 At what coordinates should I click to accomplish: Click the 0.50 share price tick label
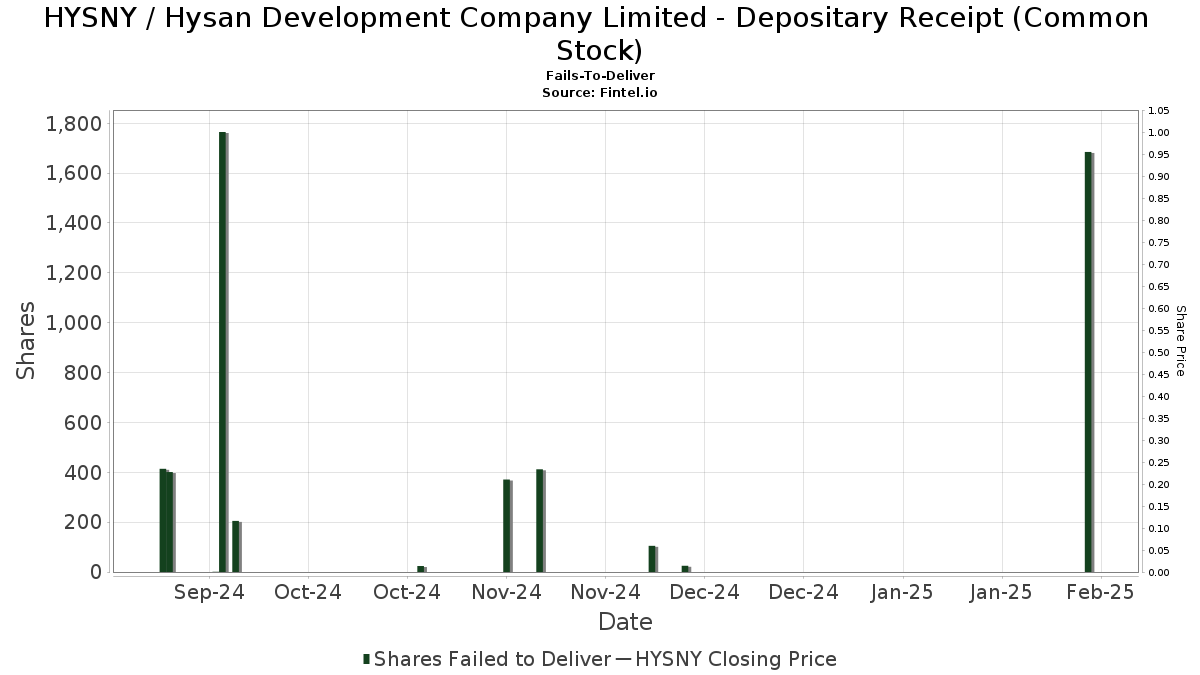1159,353
